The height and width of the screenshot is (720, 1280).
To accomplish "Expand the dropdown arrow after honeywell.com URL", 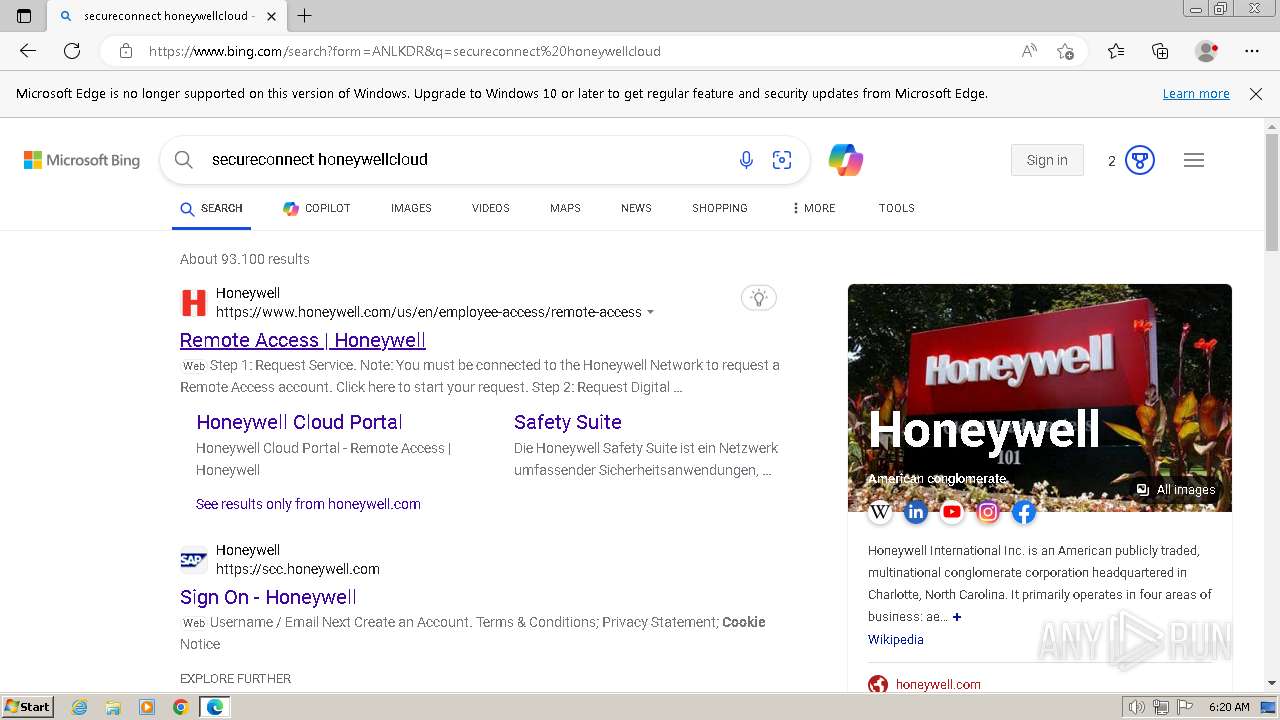I will coord(650,312).
